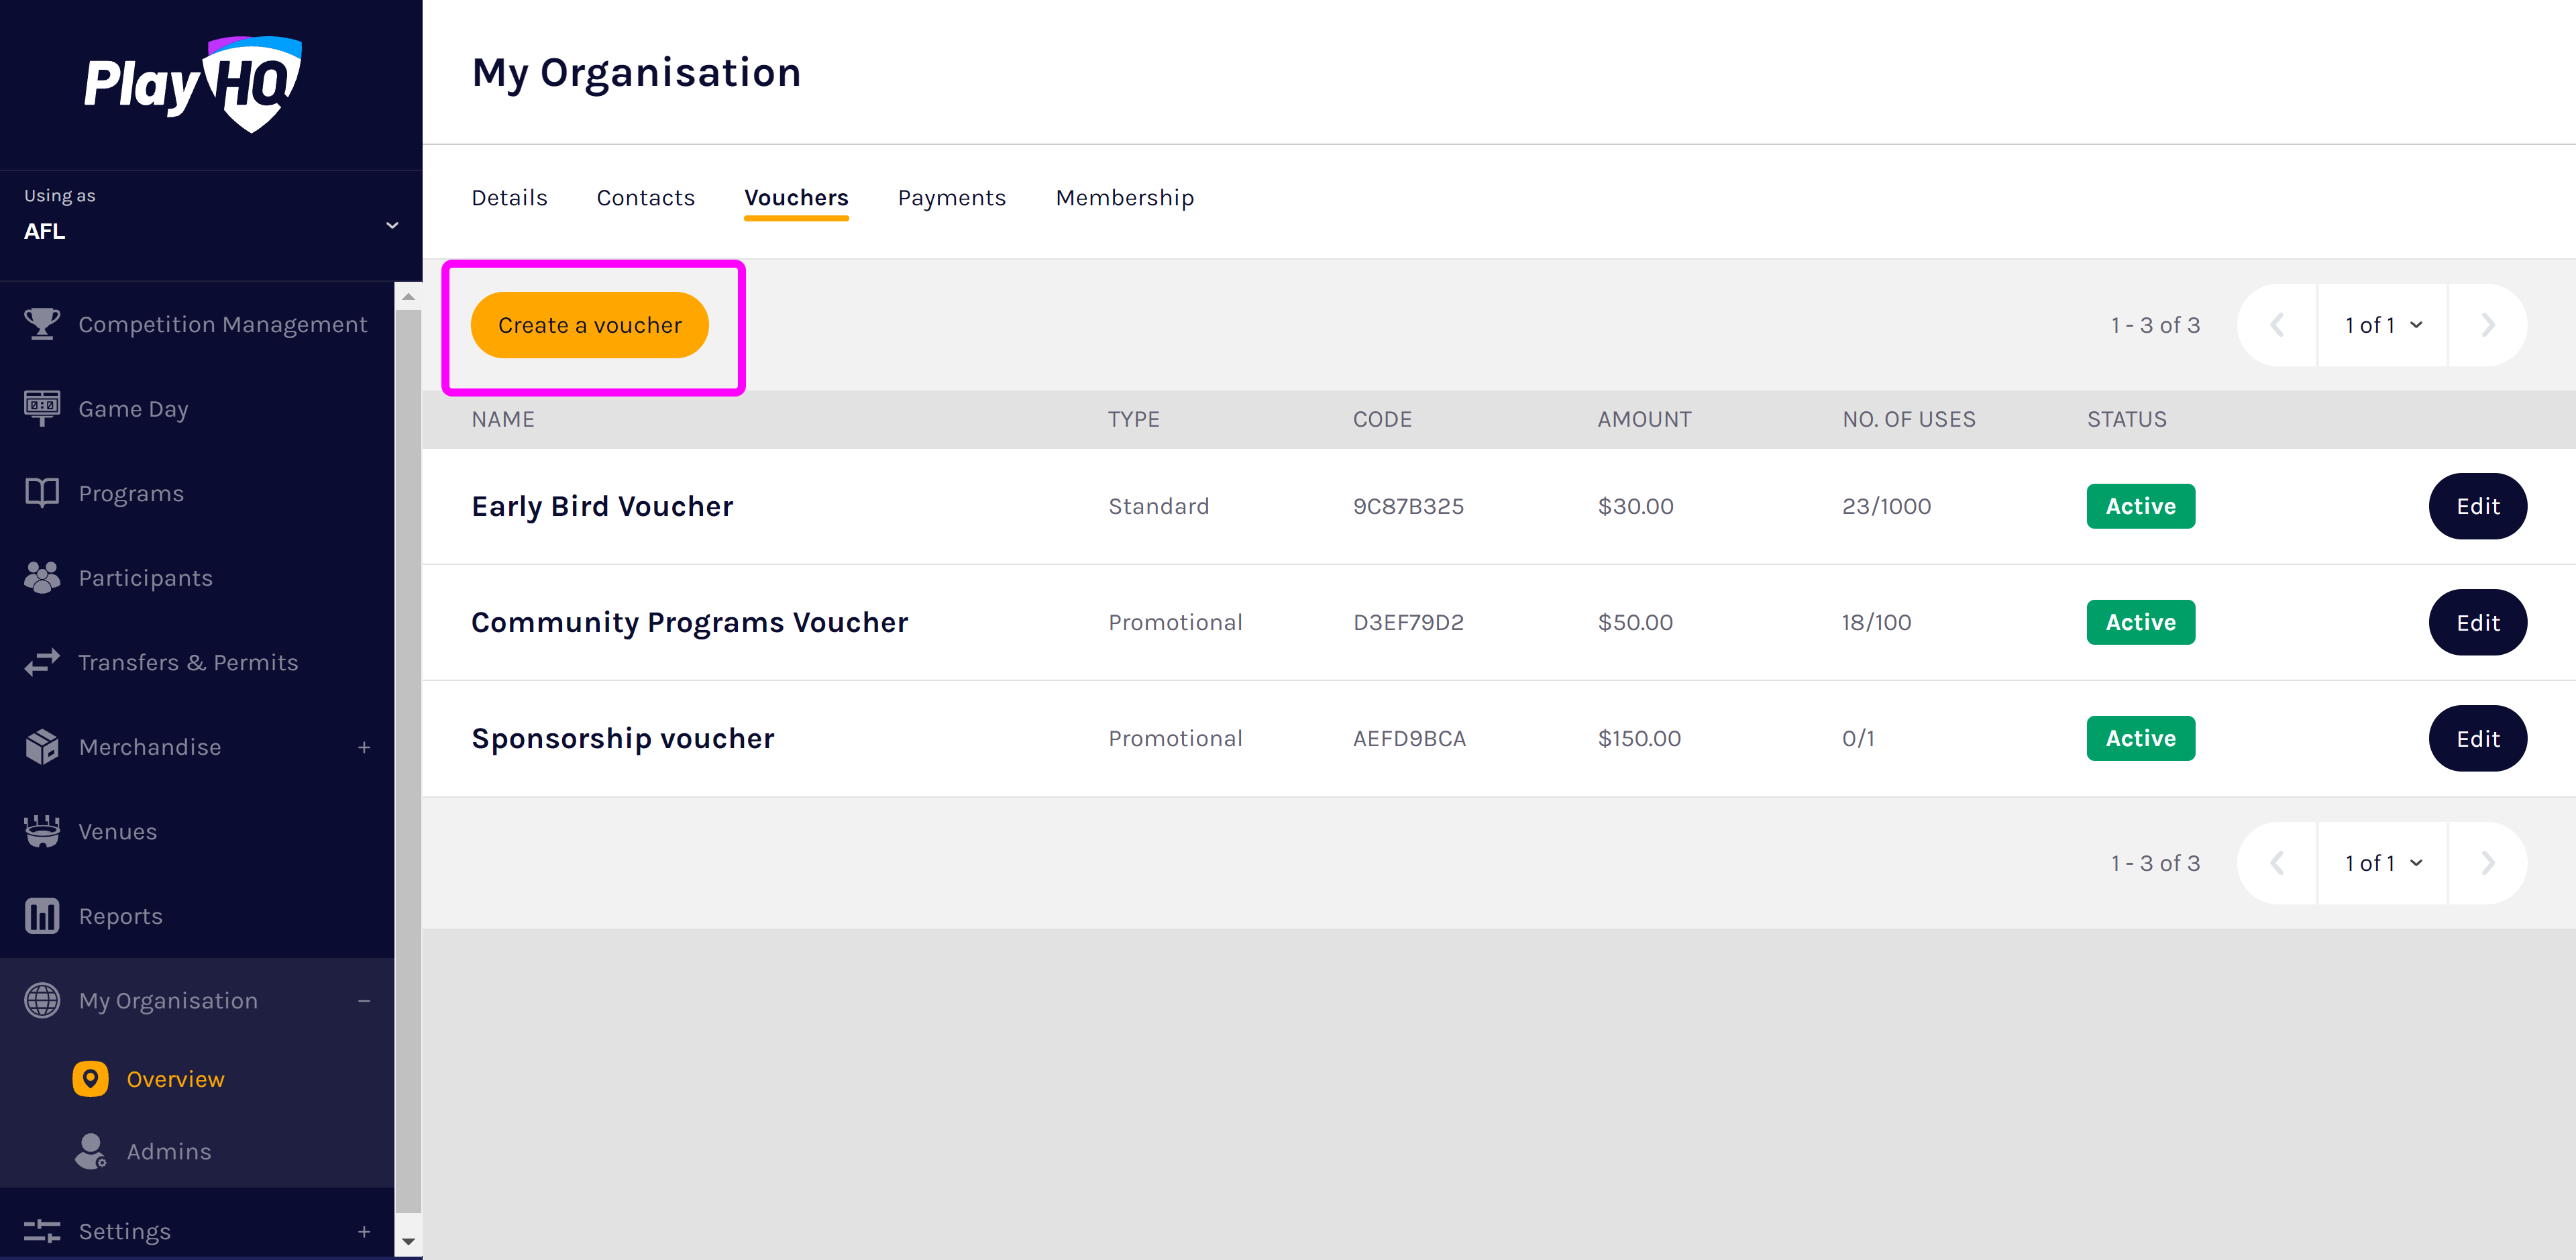The width and height of the screenshot is (2576, 1260).
Task: Collapse the My Organisation menu section
Action: click(x=364, y=1001)
